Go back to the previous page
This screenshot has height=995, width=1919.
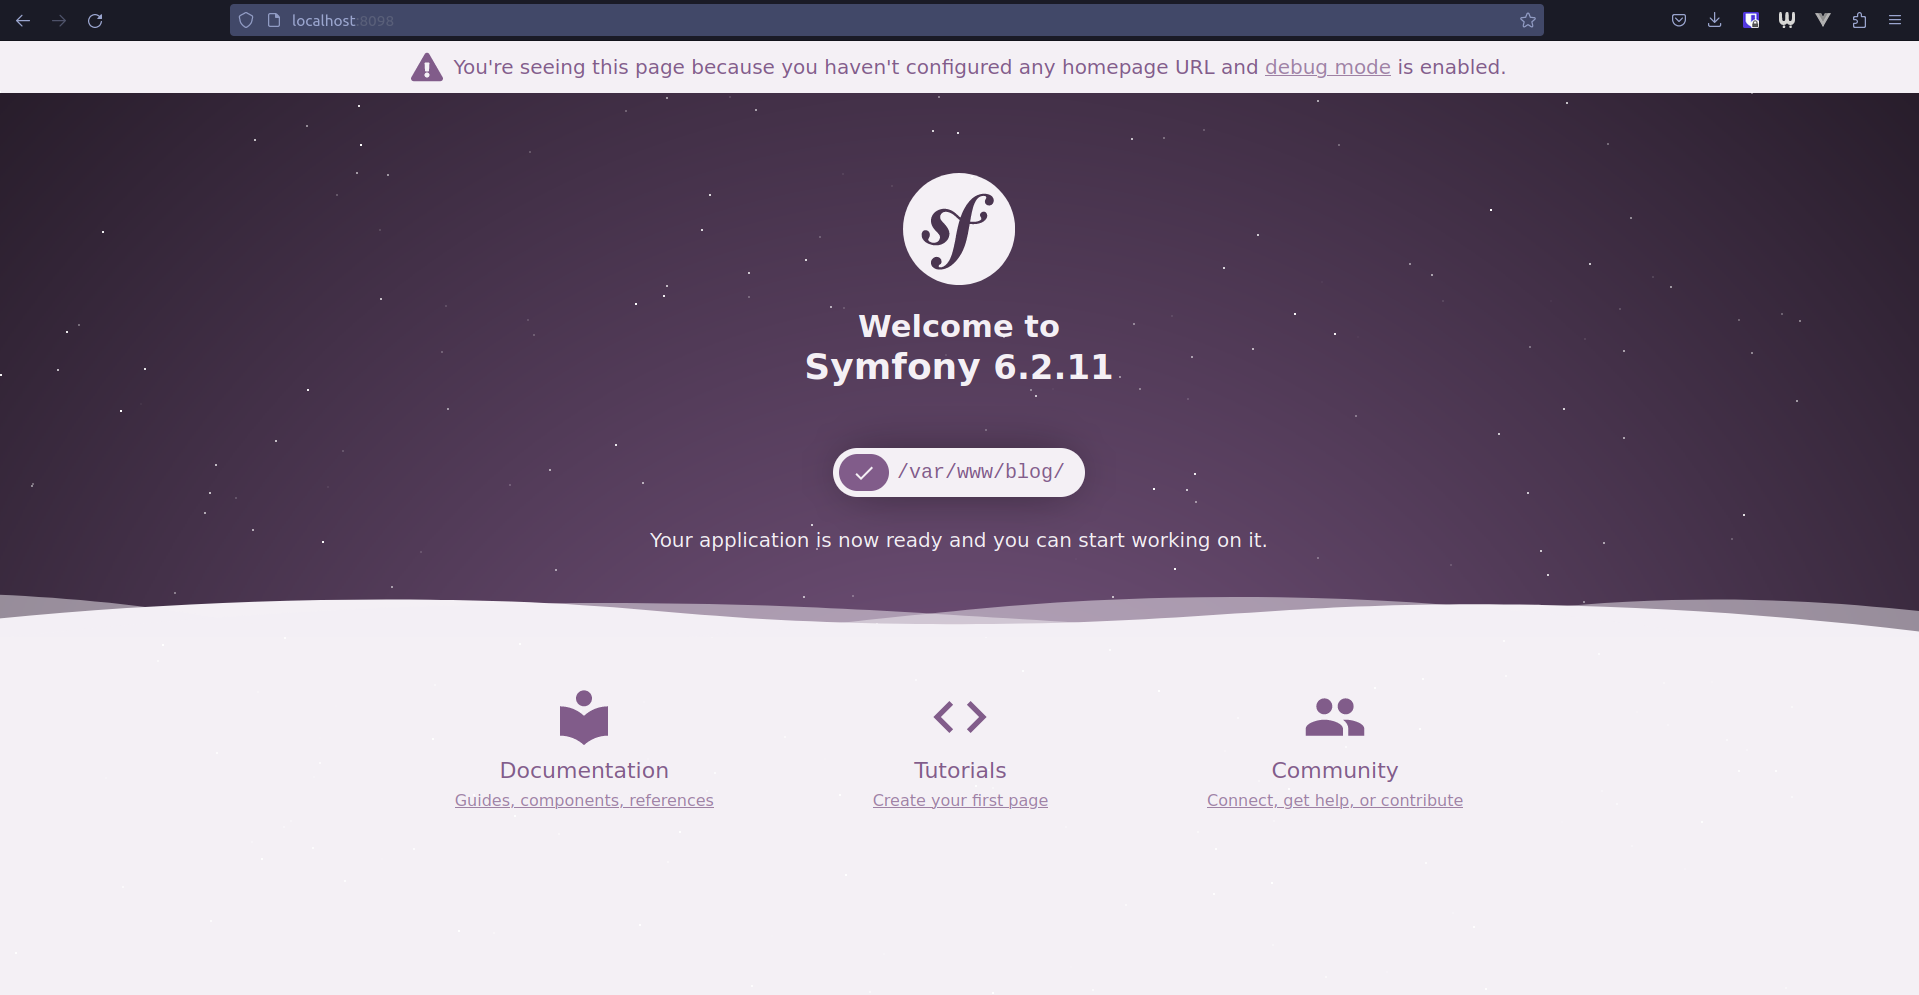[x=23, y=20]
